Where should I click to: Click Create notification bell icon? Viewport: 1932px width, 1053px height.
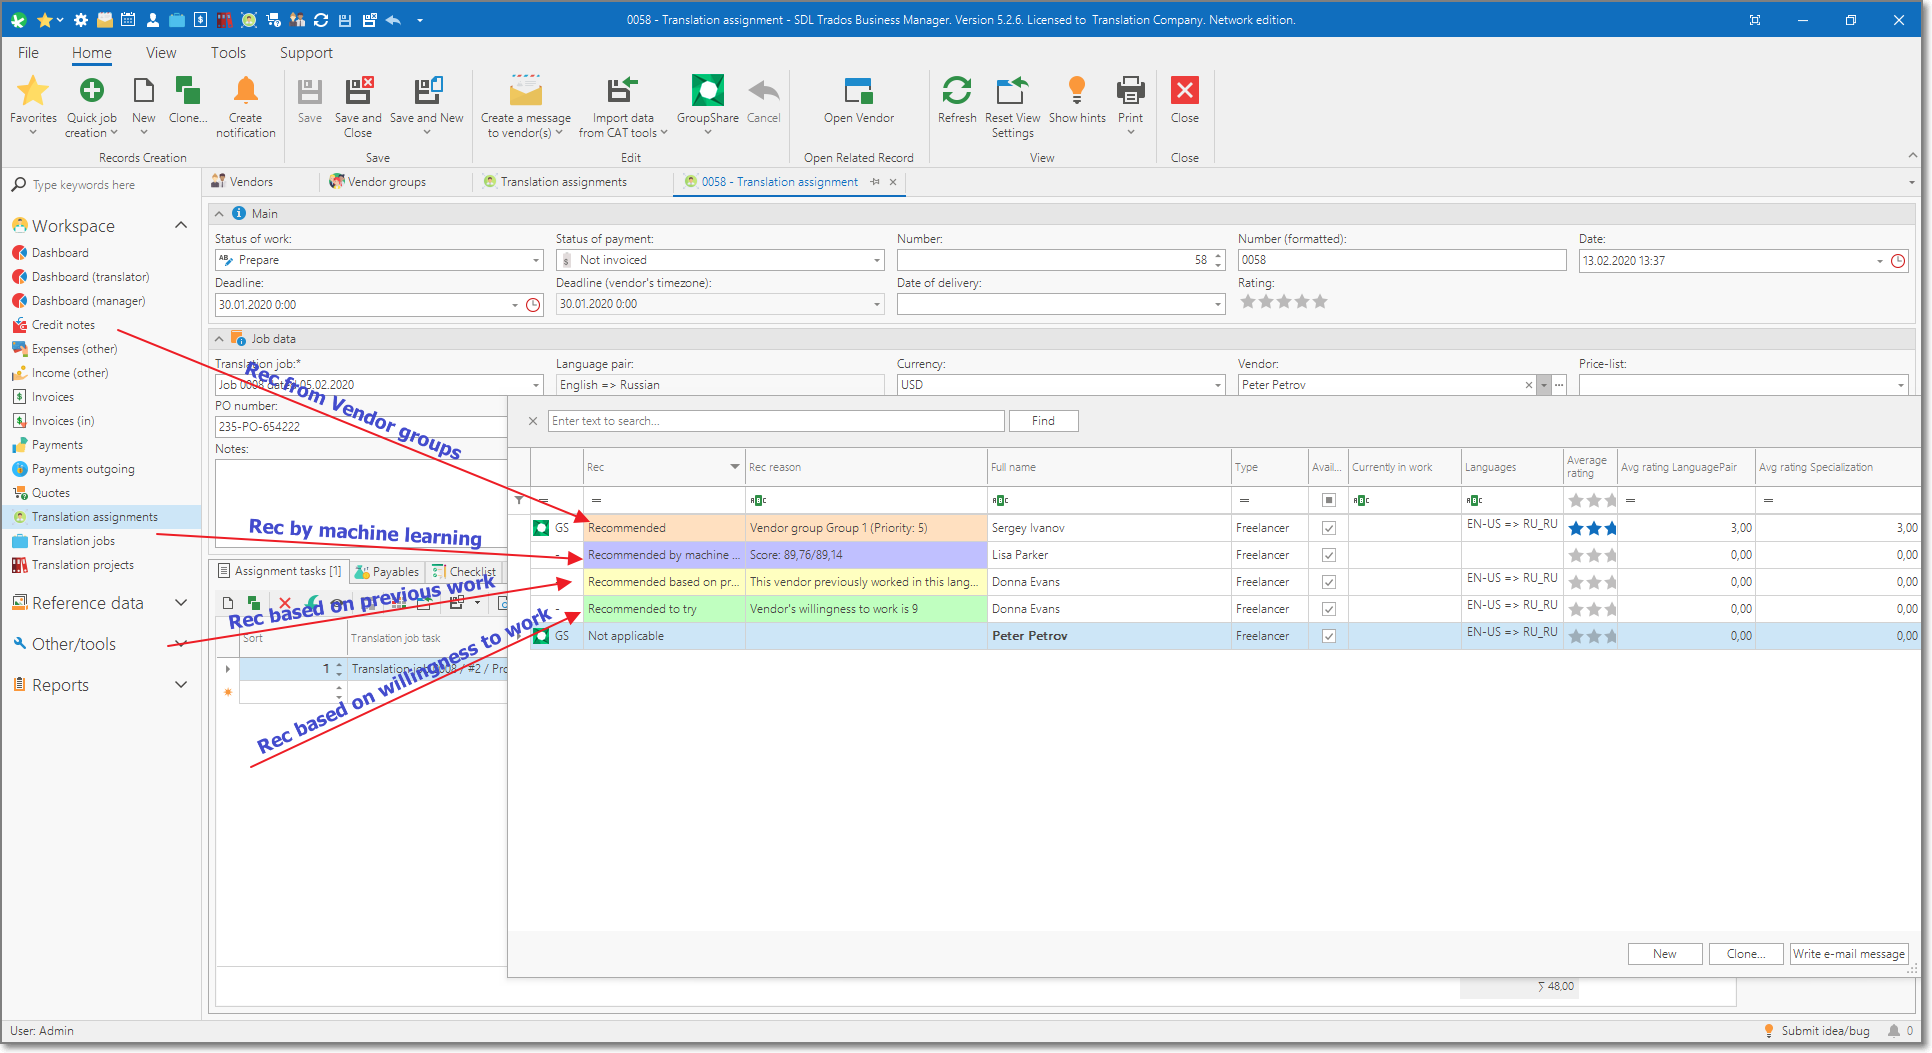pos(246,91)
